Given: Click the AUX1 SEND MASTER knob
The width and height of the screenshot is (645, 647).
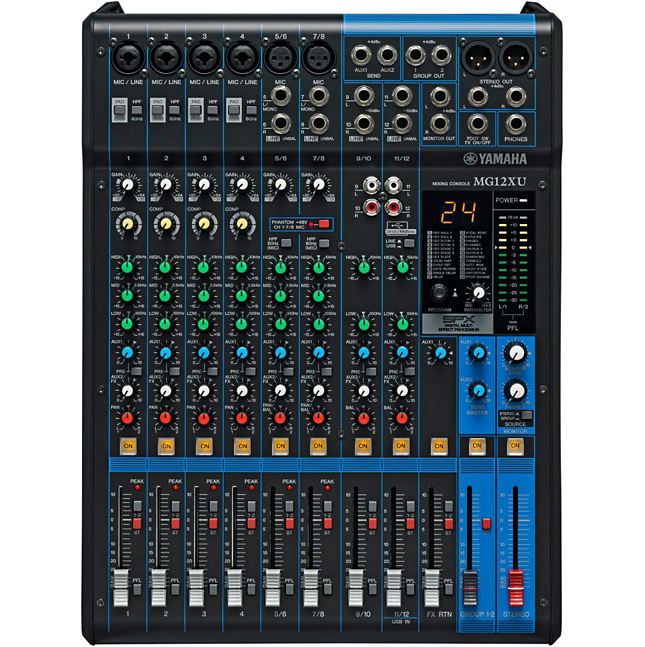Looking at the screenshot, I should (478, 353).
